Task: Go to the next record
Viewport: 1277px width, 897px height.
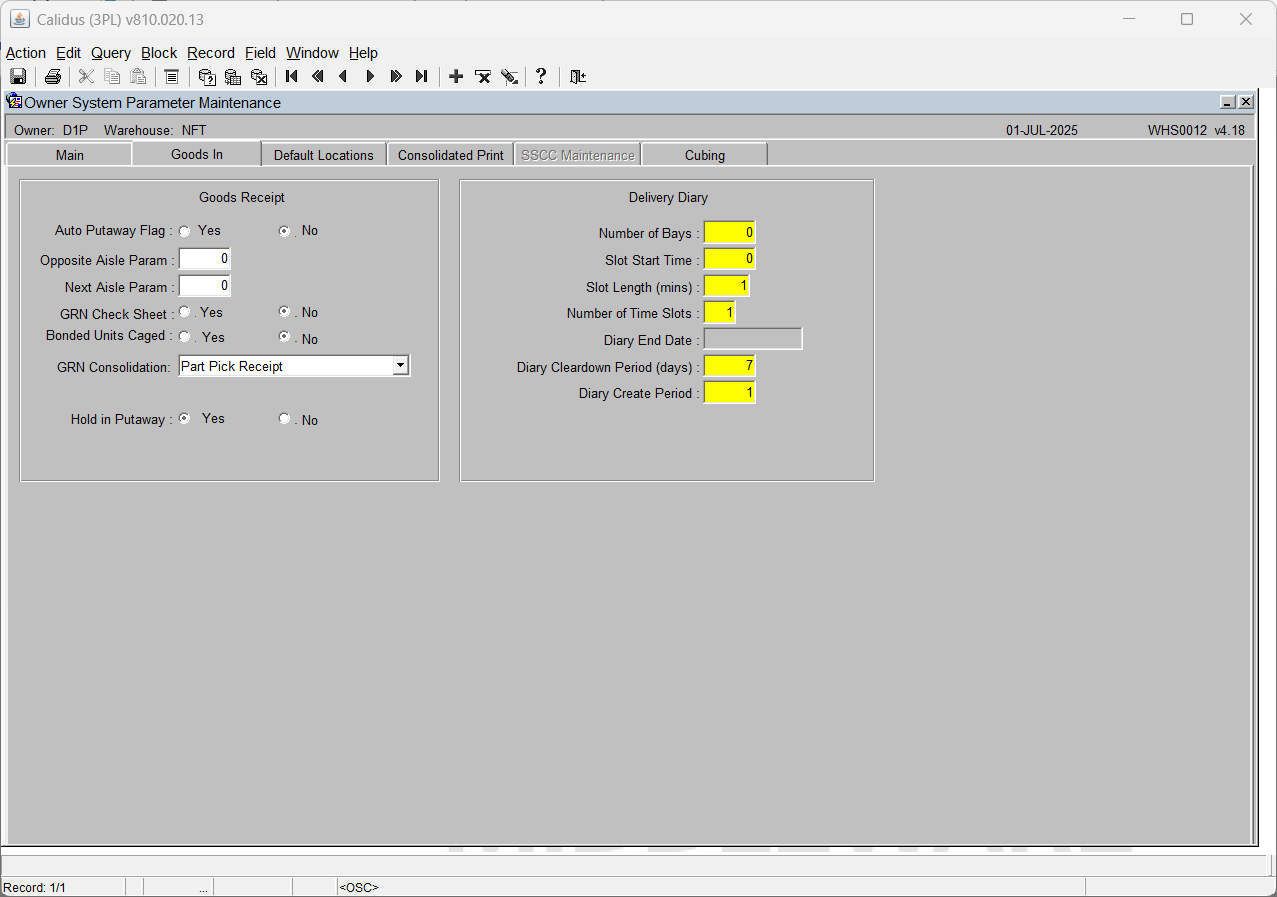Action: pyautogui.click(x=370, y=76)
